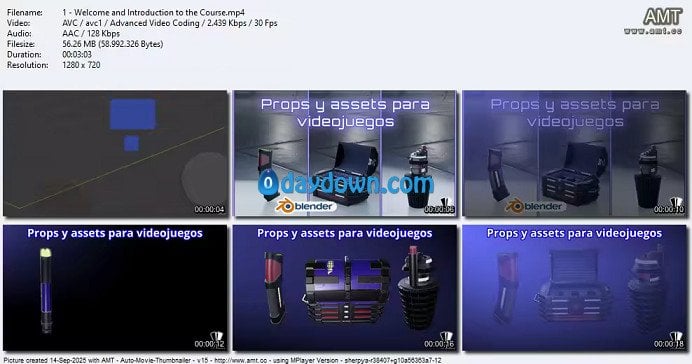The width and height of the screenshot is (692, 364).
Task: Open the thumbnail at timestamp 00:00:04
Action: (x=115, y=154)
